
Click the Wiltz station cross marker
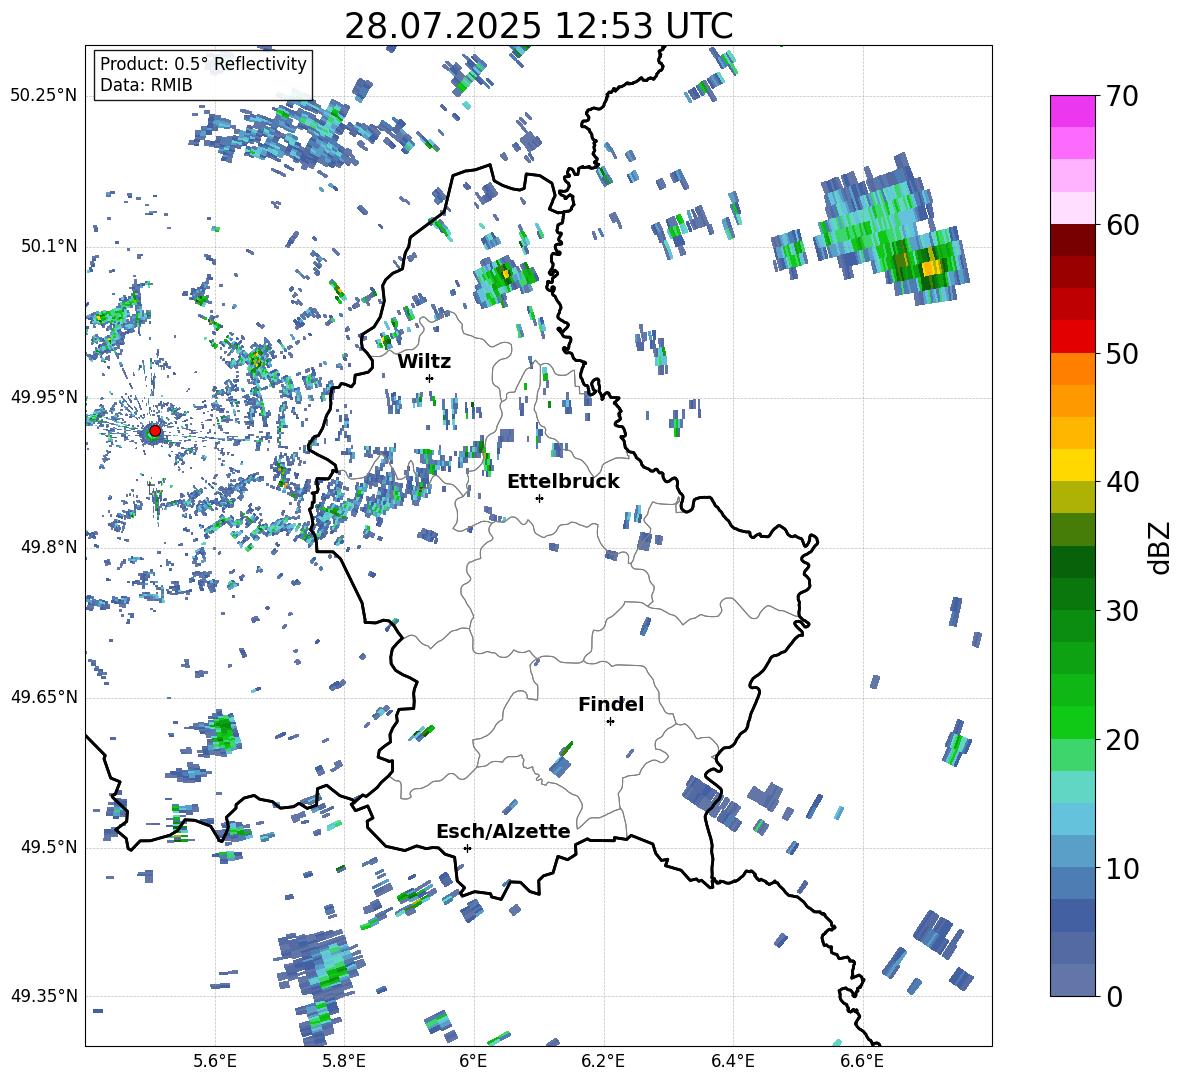(430, 378)
